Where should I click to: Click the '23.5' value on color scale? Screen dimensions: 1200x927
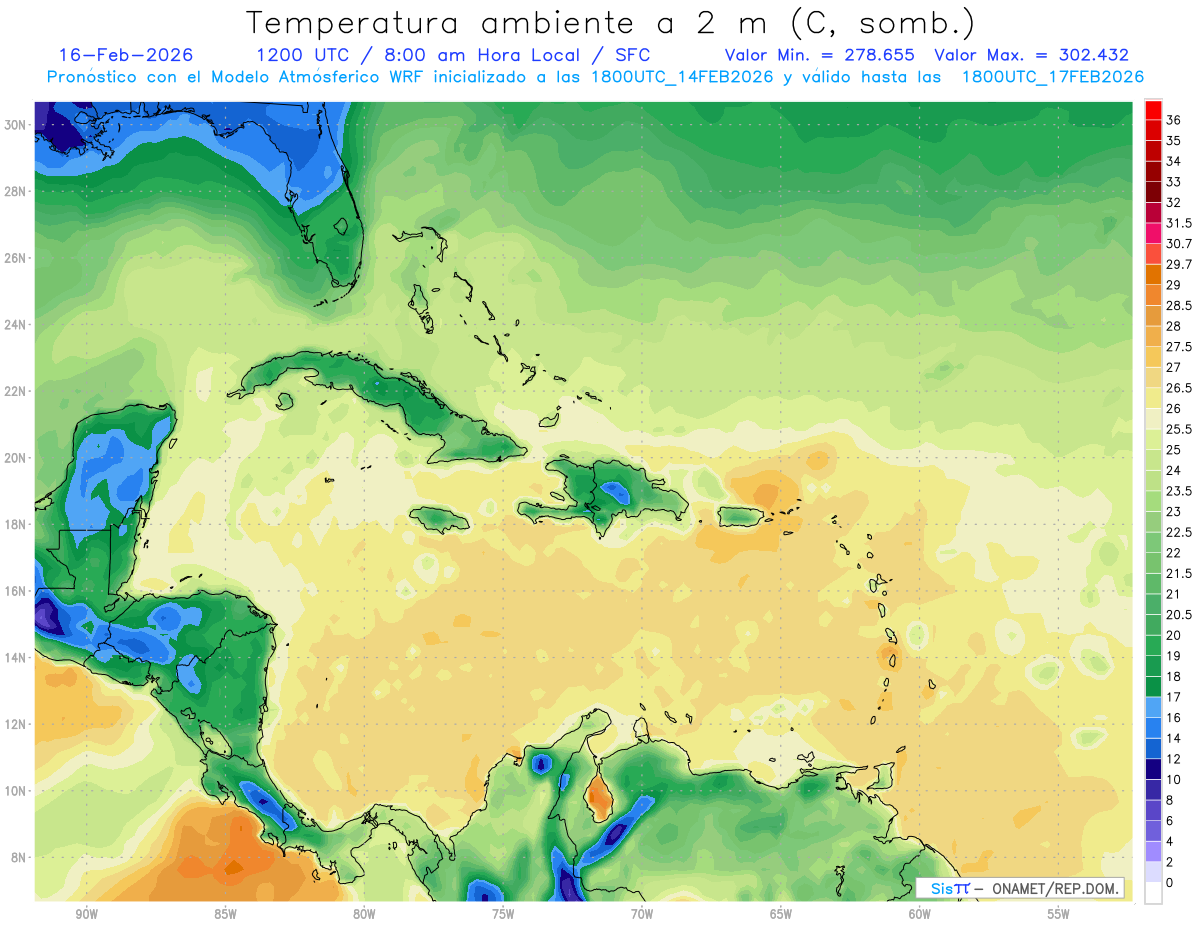click(1179, 491)
